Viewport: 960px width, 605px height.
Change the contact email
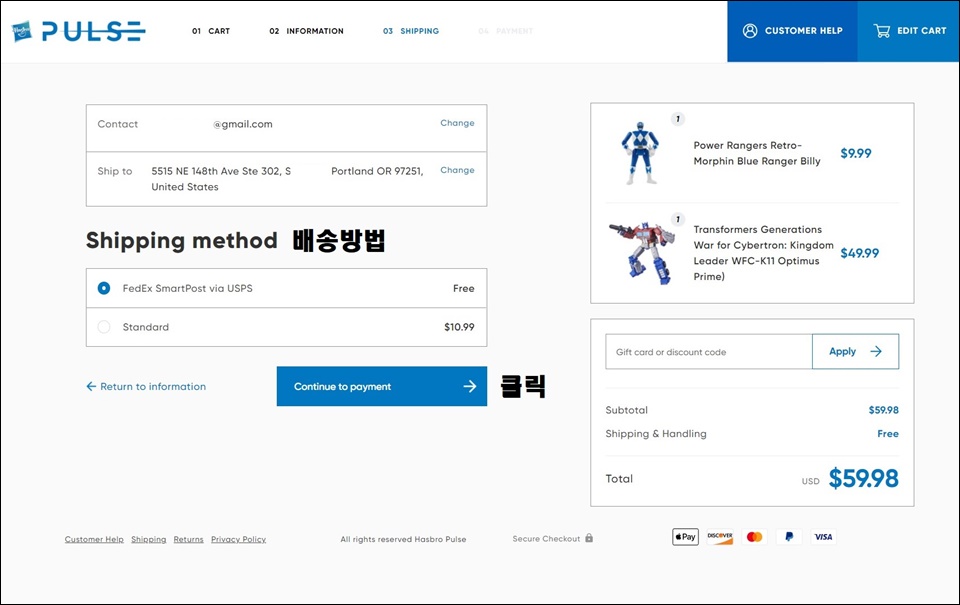click(457, 123)
